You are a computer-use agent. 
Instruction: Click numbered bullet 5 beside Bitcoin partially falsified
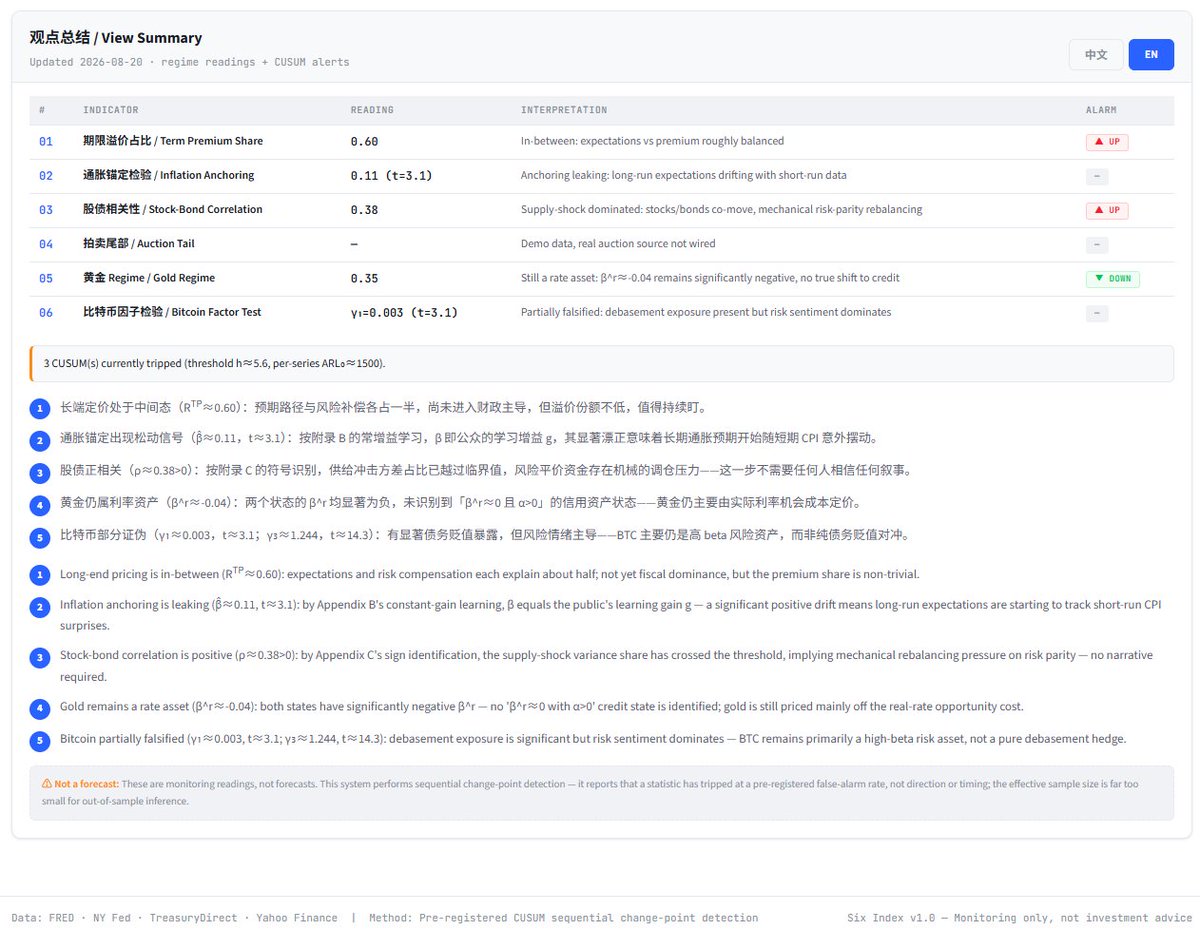point(39,740)
